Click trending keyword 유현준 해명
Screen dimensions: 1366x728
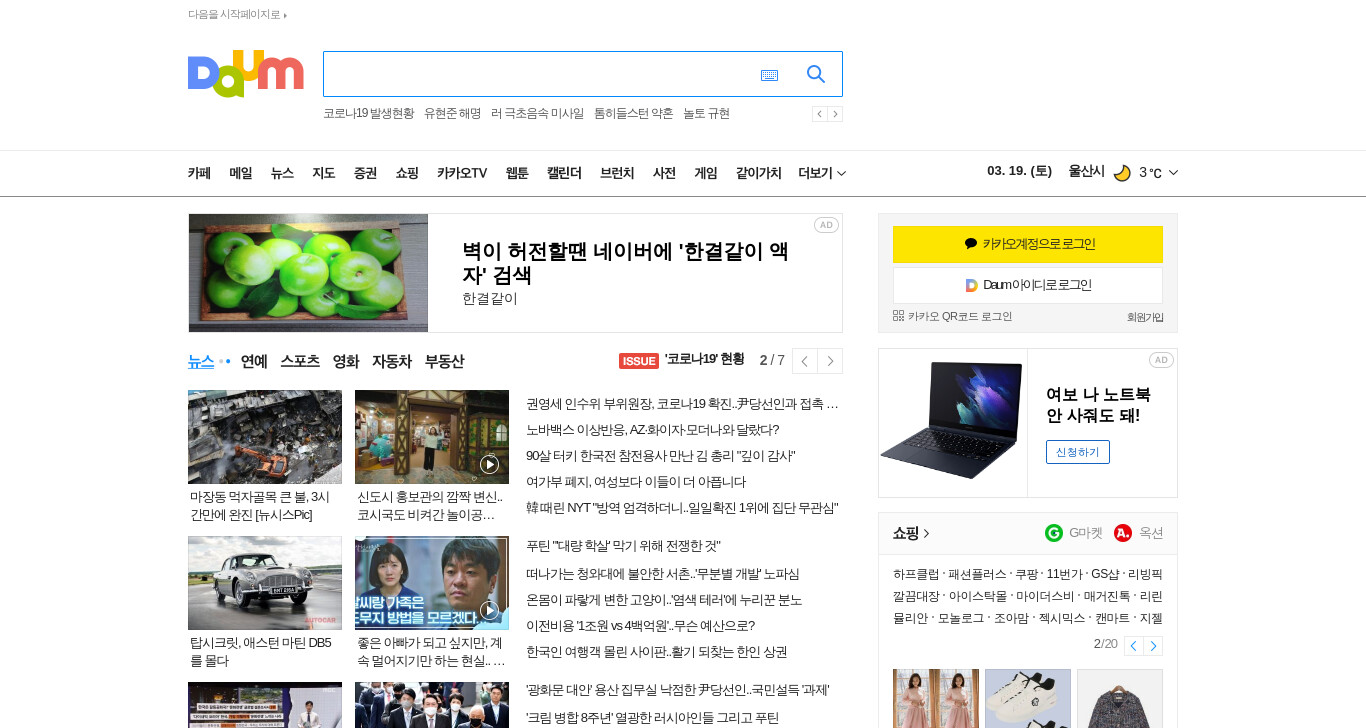452,114
